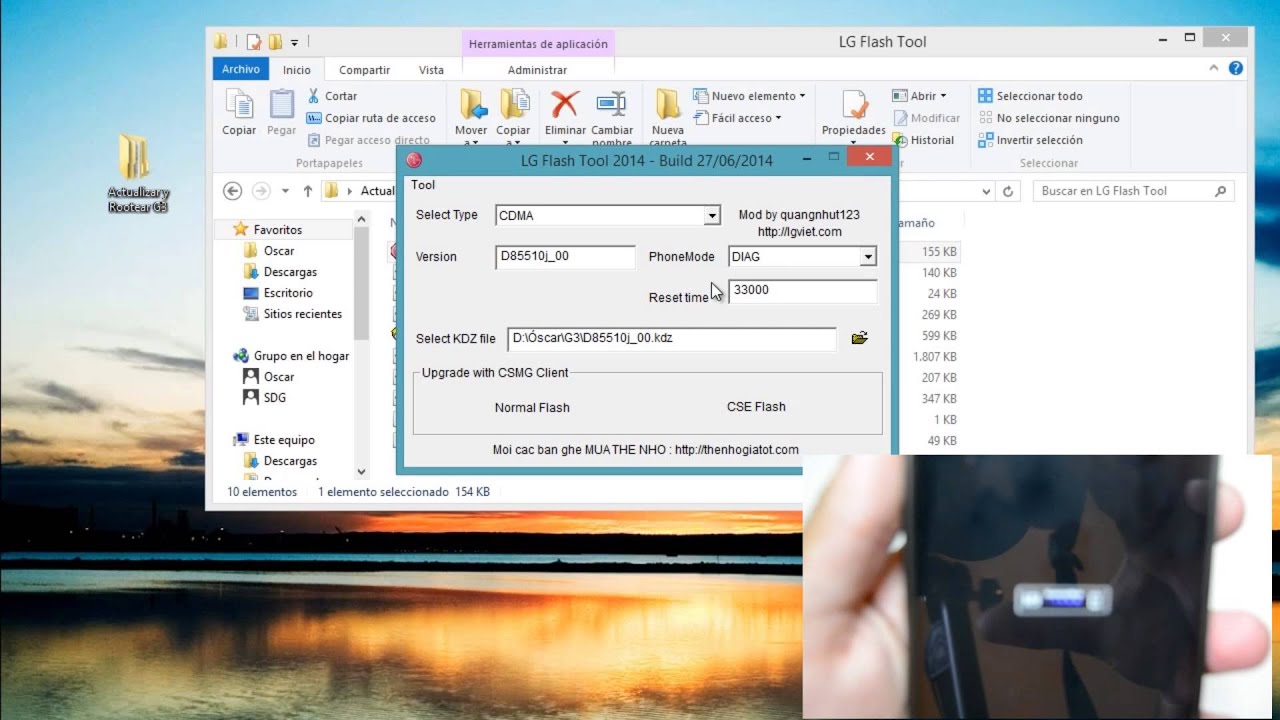Click Modificar in the ribbon

pos(926,118)
